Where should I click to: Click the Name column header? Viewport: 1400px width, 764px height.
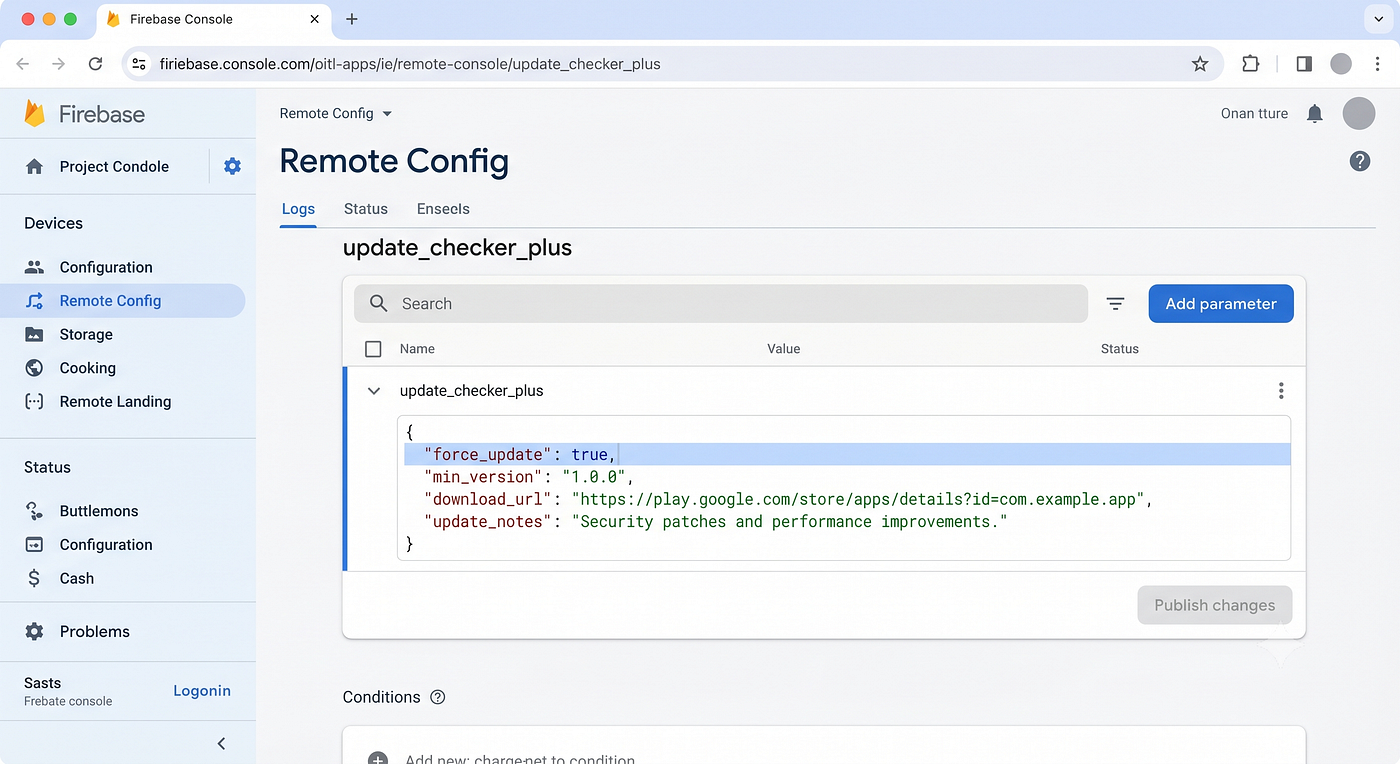pyautogui.click(x=417, y=349)
